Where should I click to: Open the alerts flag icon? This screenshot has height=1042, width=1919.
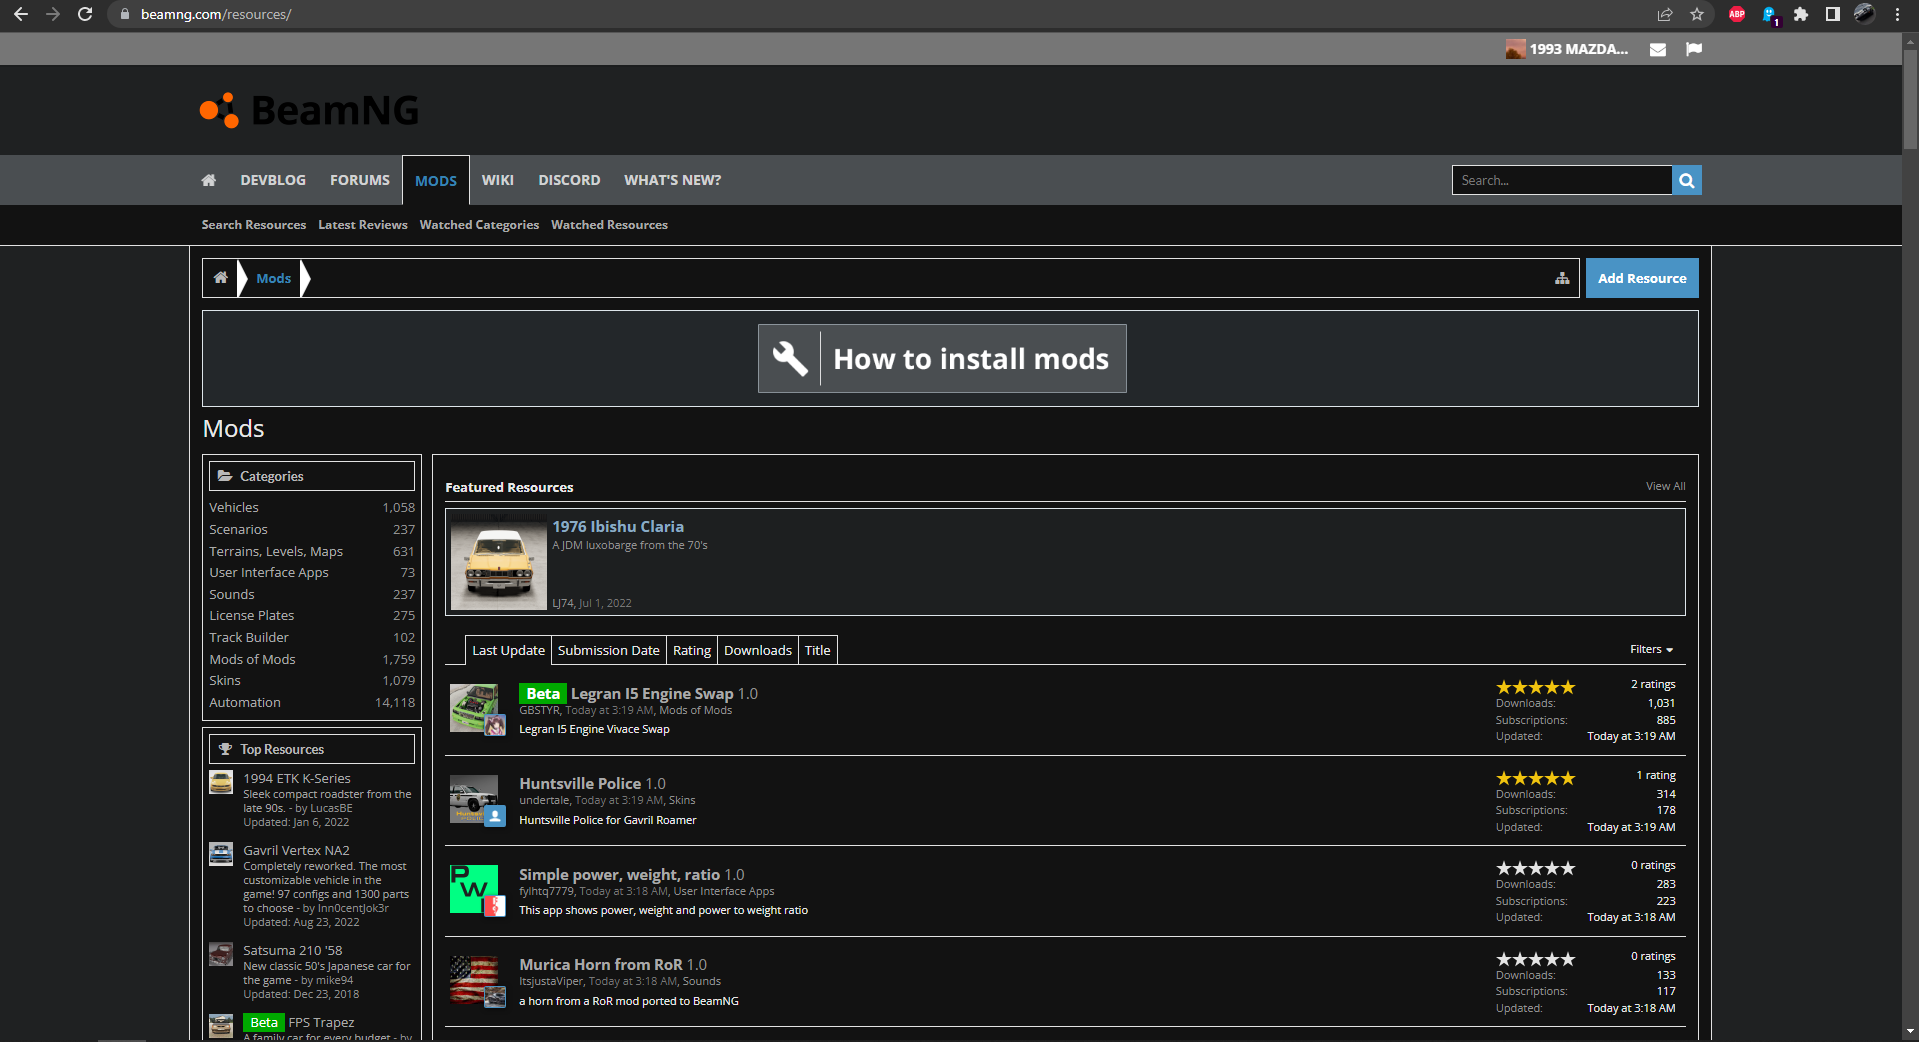[x=1694, y=49]
